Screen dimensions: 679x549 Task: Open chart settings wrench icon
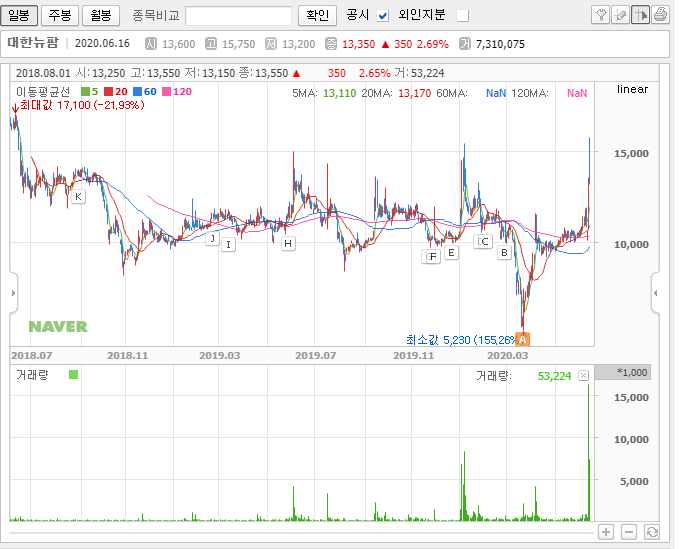click(x=600, y=15)
